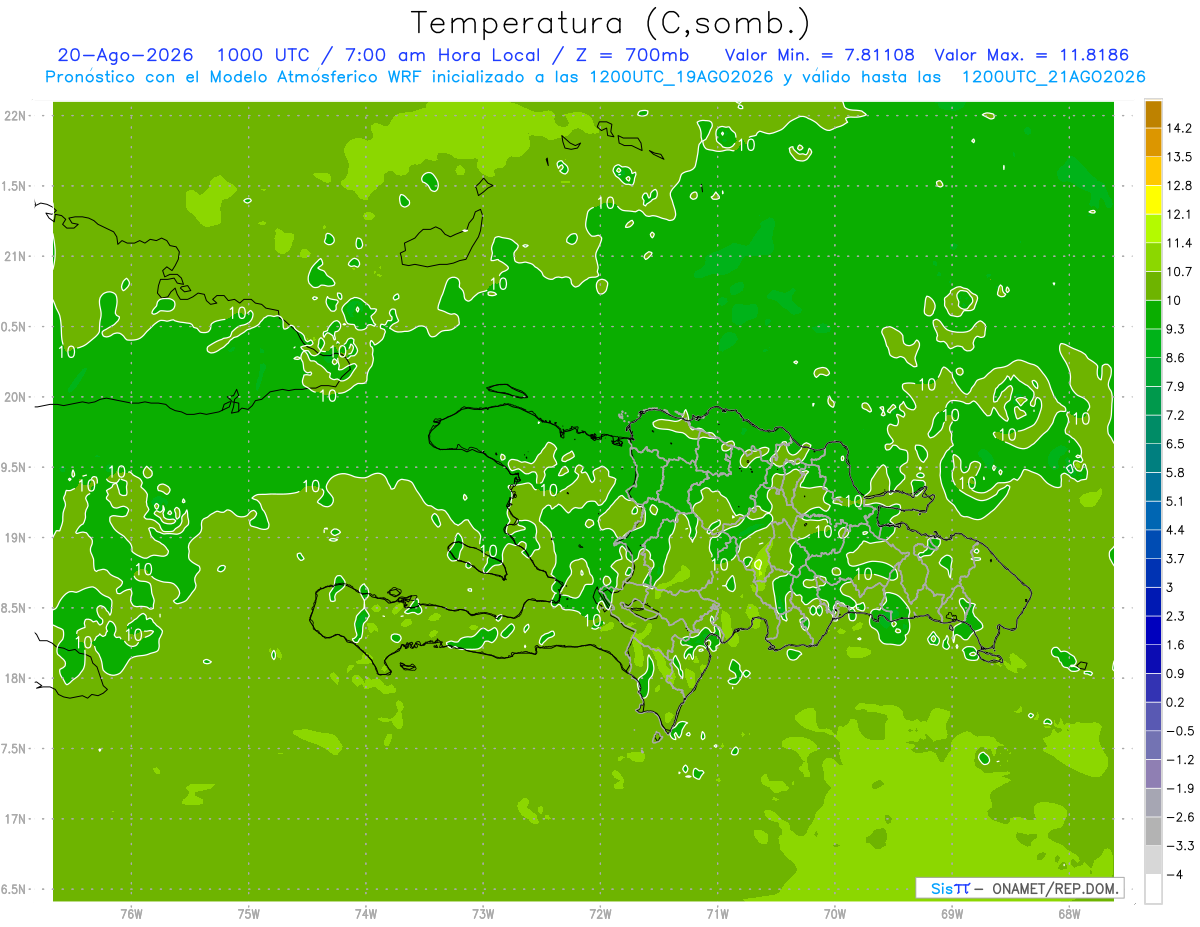Click the '72W' longitude label
This screenshot has height=927, width=1200.
(x=600, y=914)
